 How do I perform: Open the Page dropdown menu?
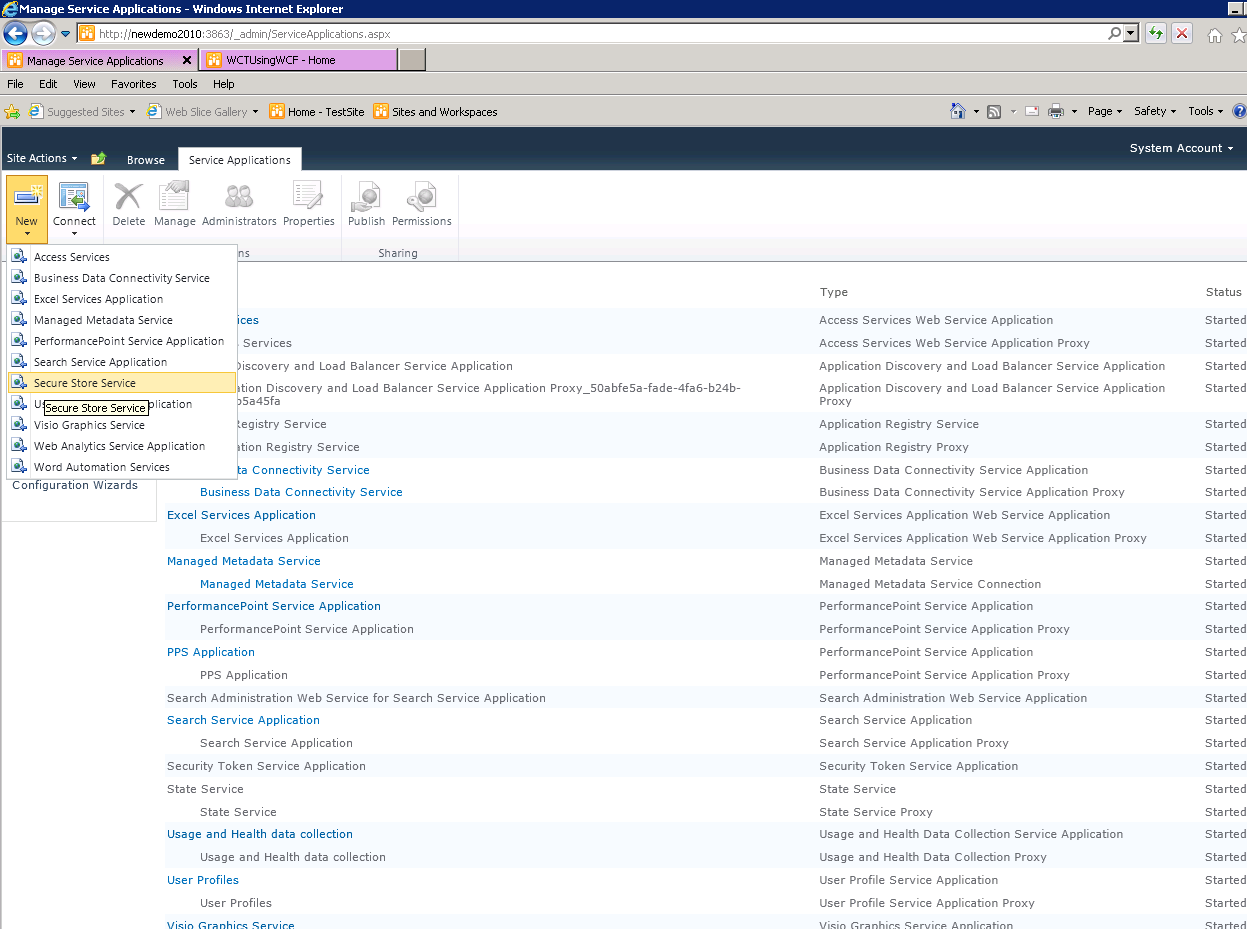pos(1105,111)
